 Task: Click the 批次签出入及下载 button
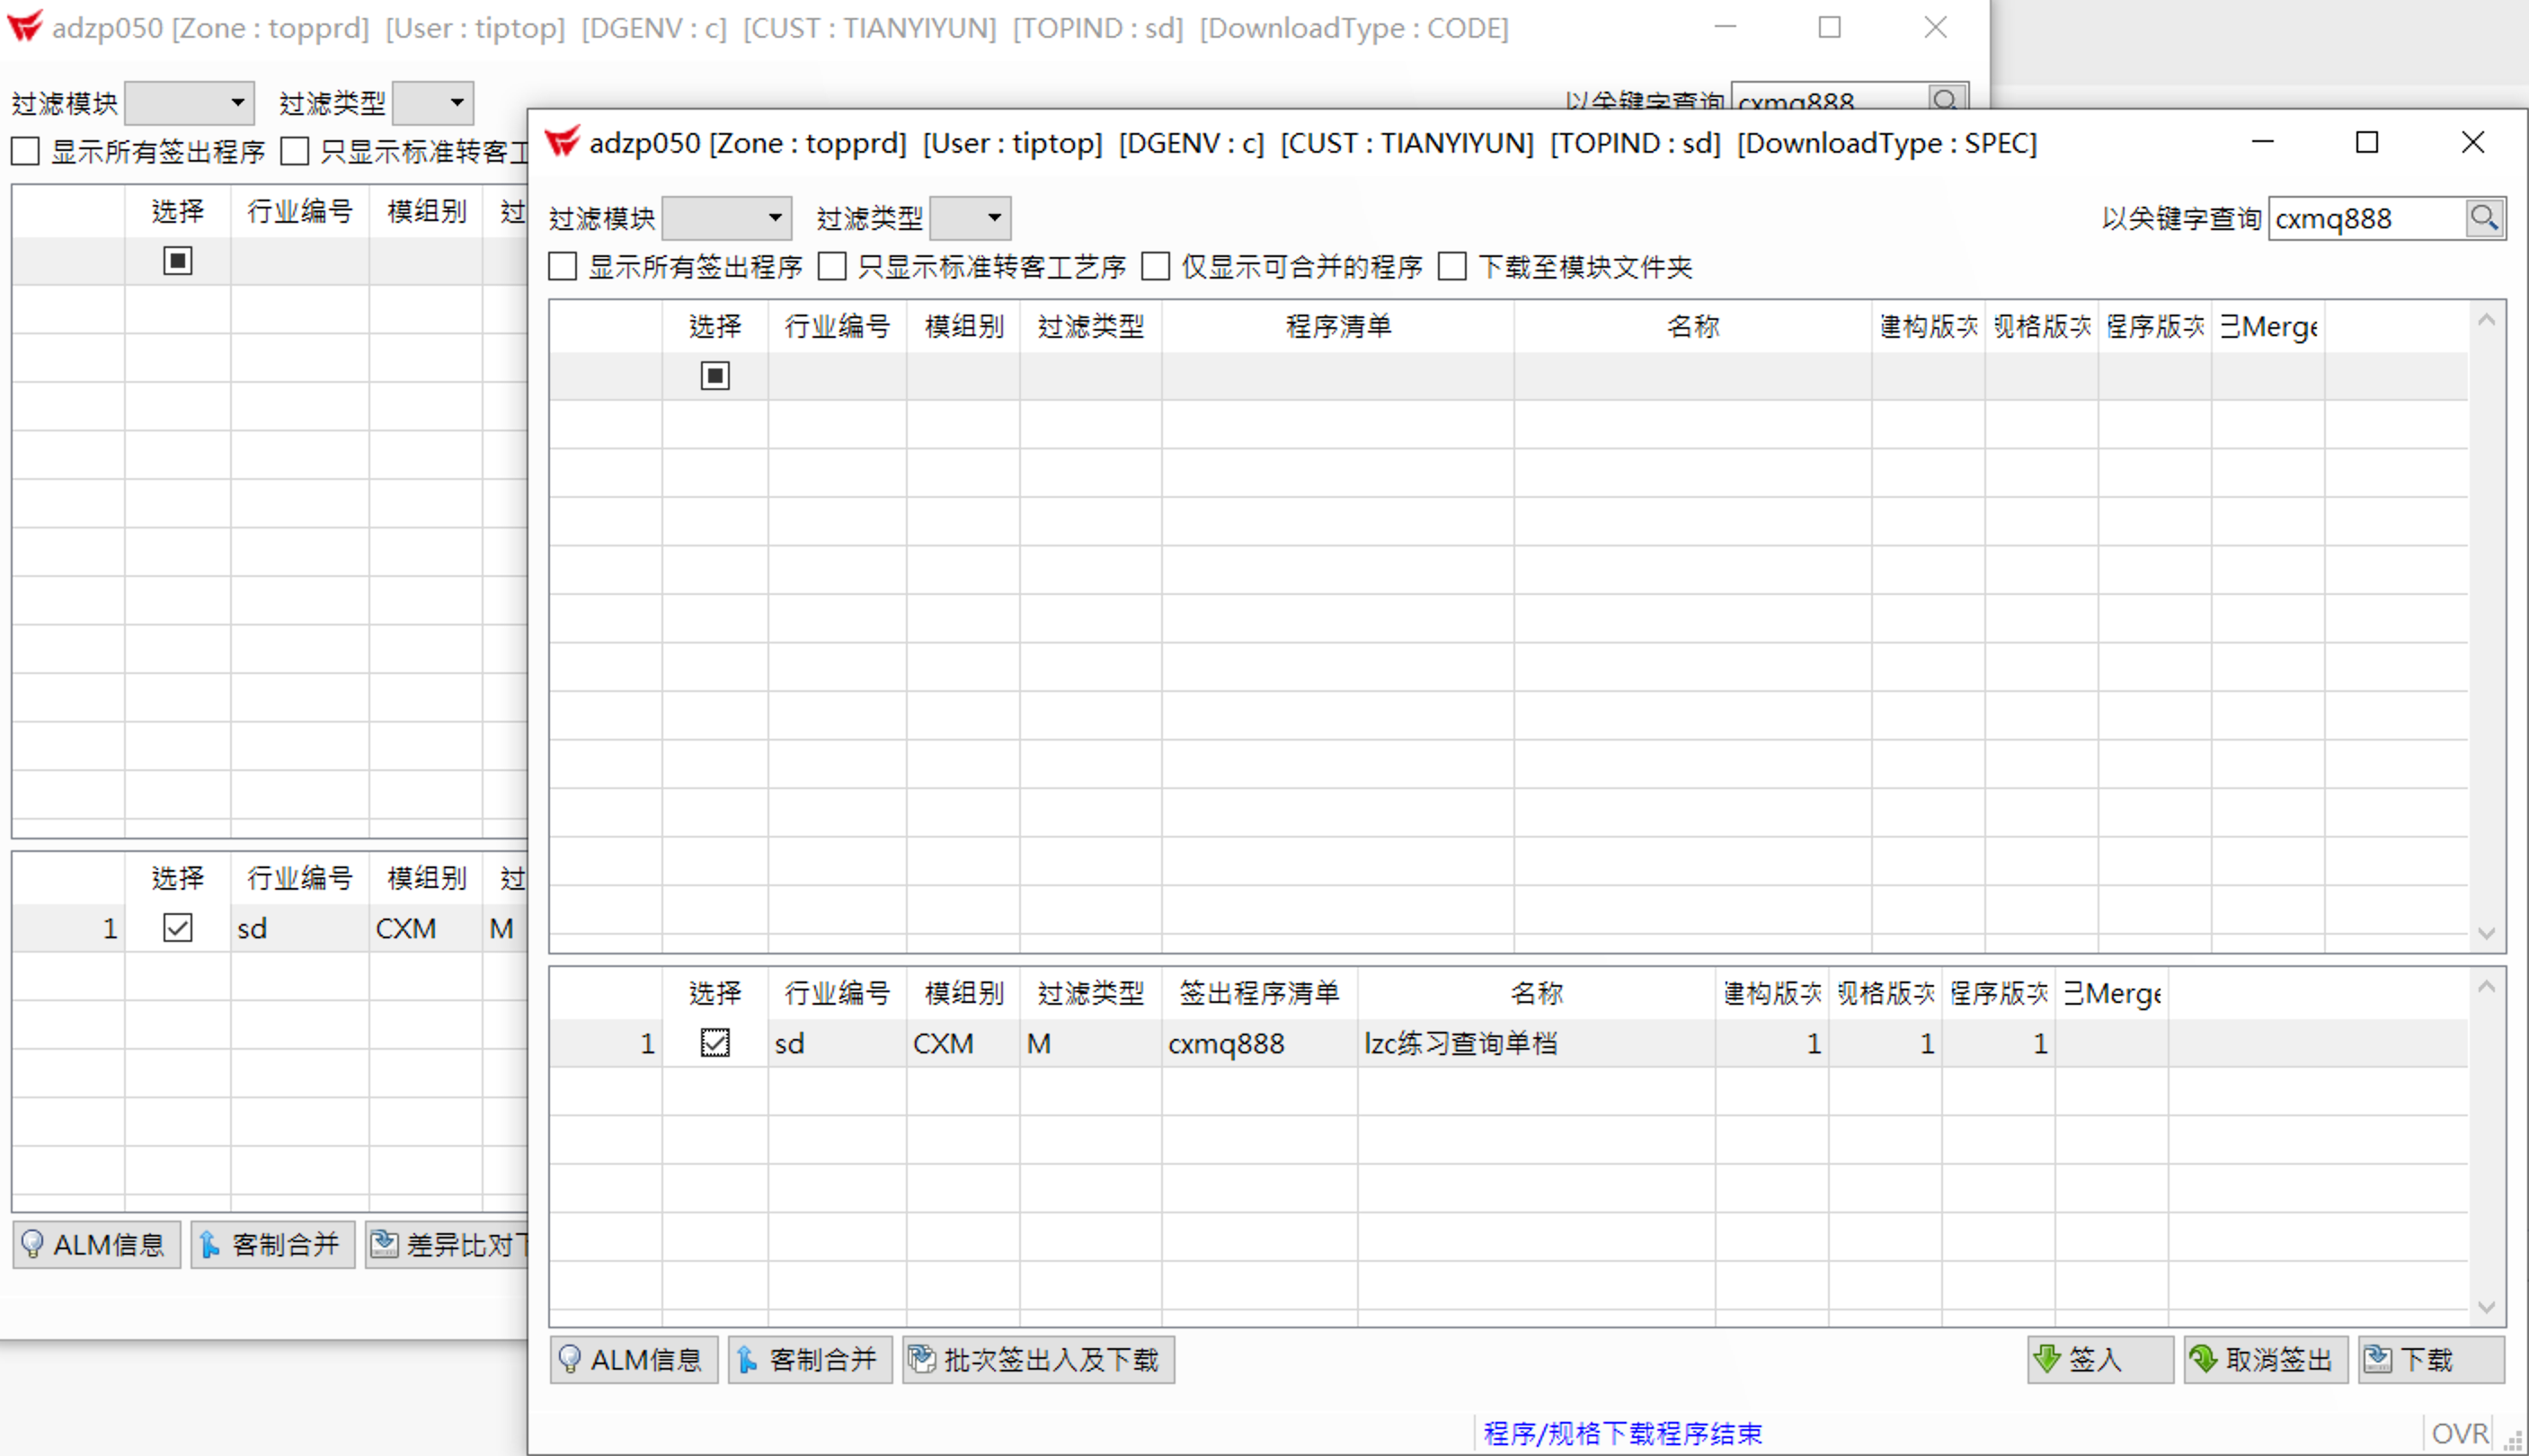pos(1037,1360)
